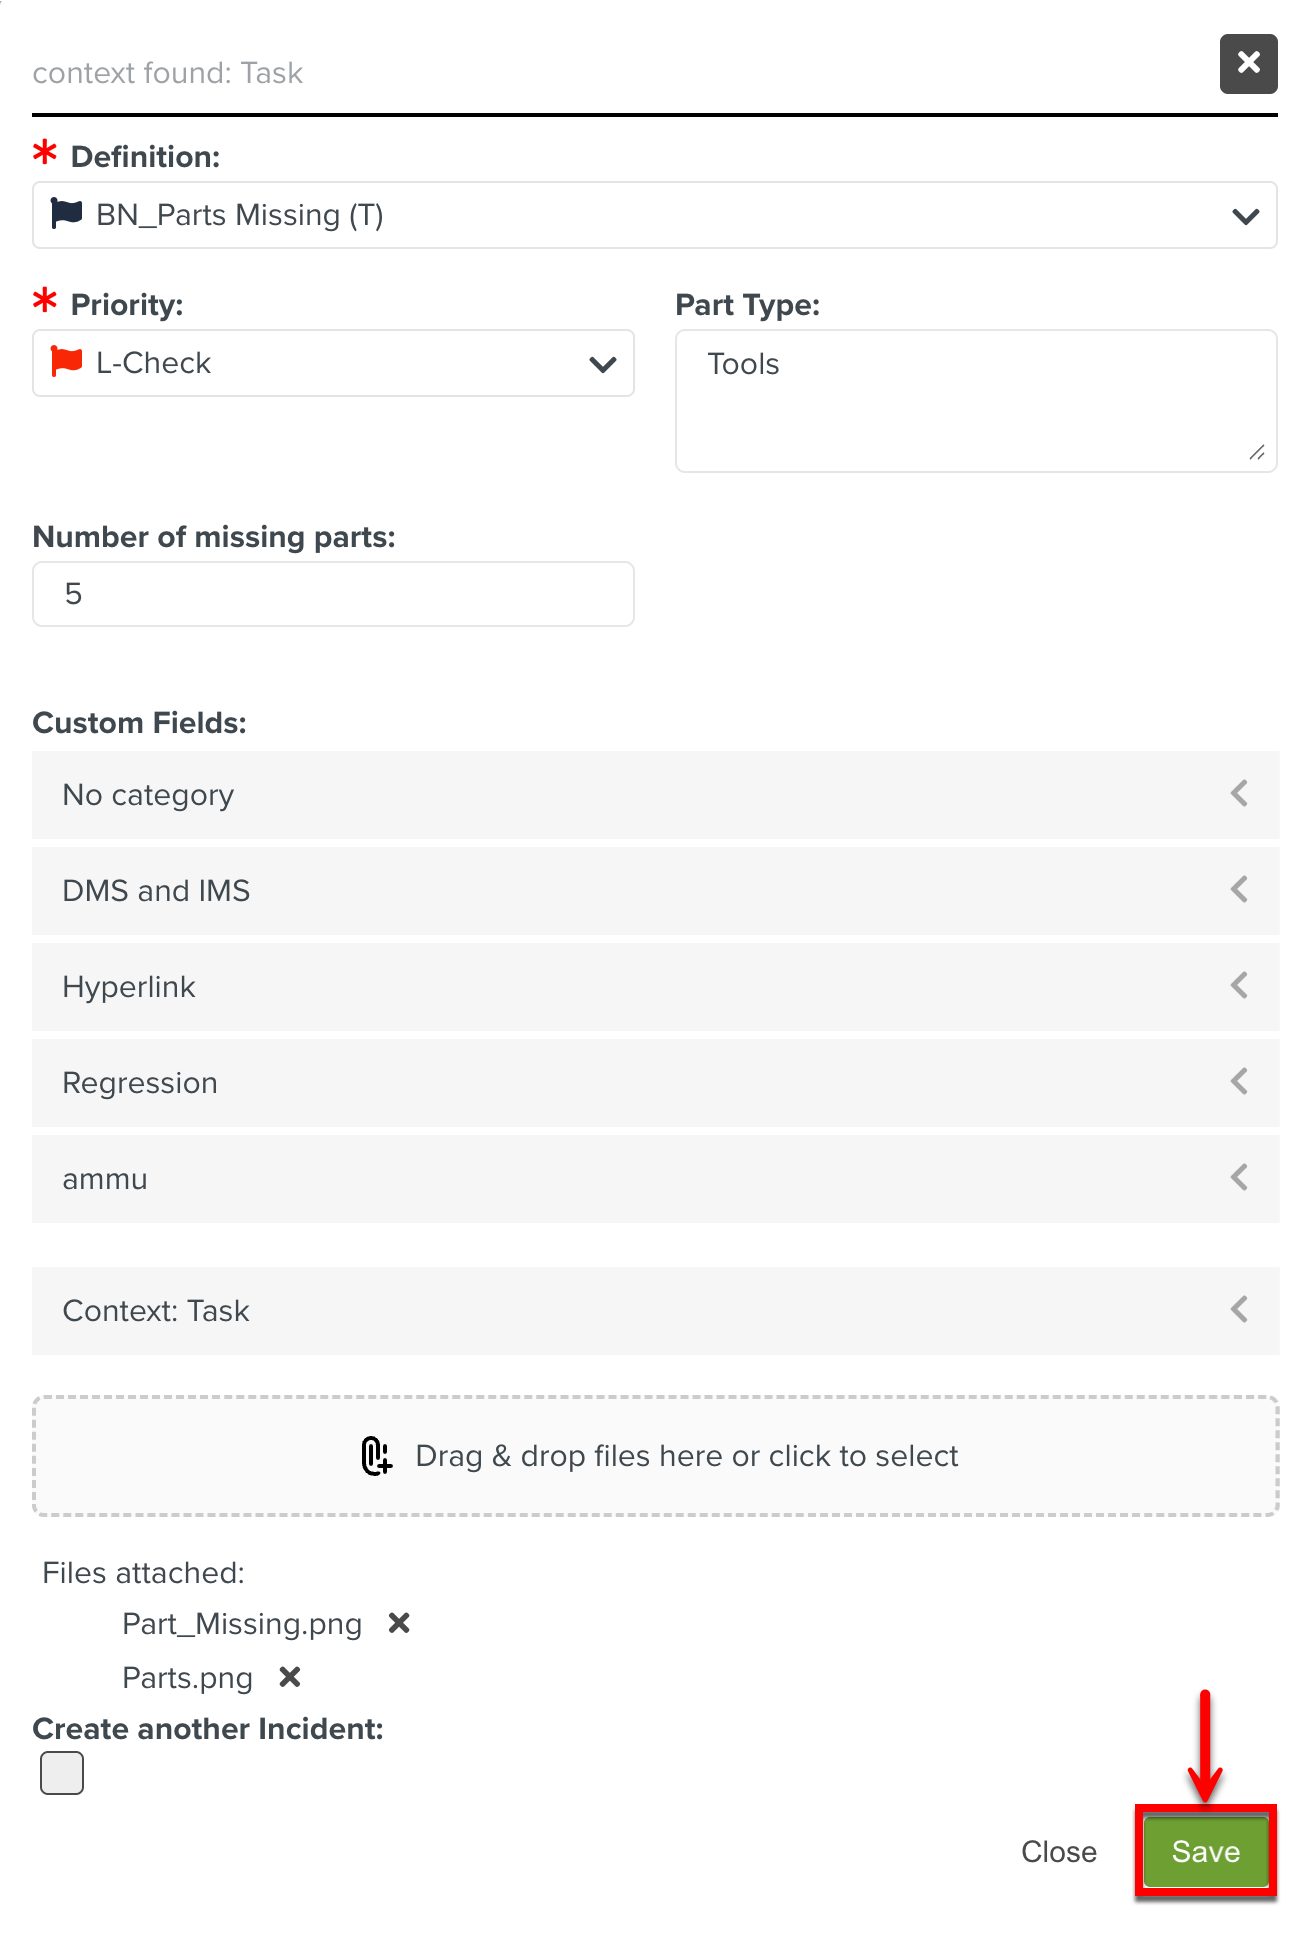Expand the Context: Task section

coord(655,1311)
